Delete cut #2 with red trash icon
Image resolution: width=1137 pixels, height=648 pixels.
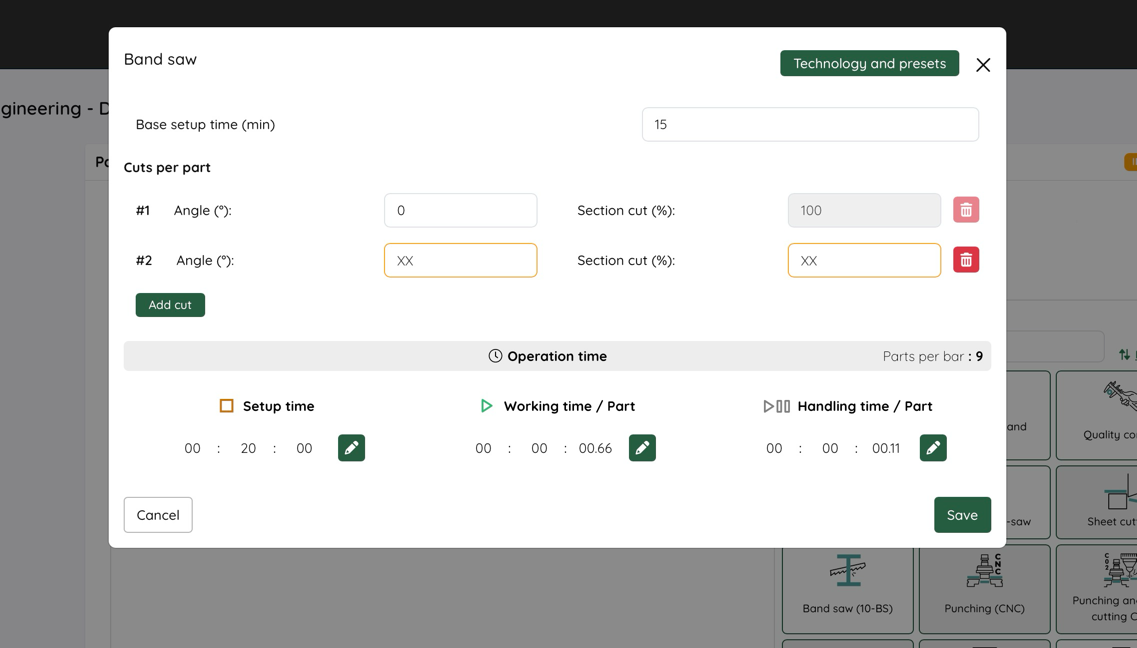[x=966, y=260]
